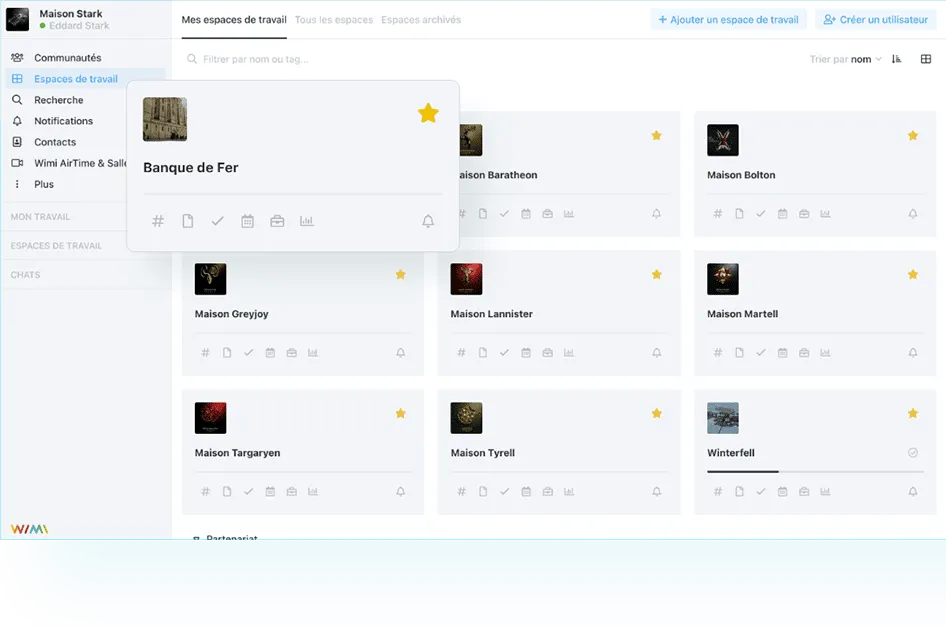
Task: Toggle Maison Bolton favorite star
Action: [913, 135]
